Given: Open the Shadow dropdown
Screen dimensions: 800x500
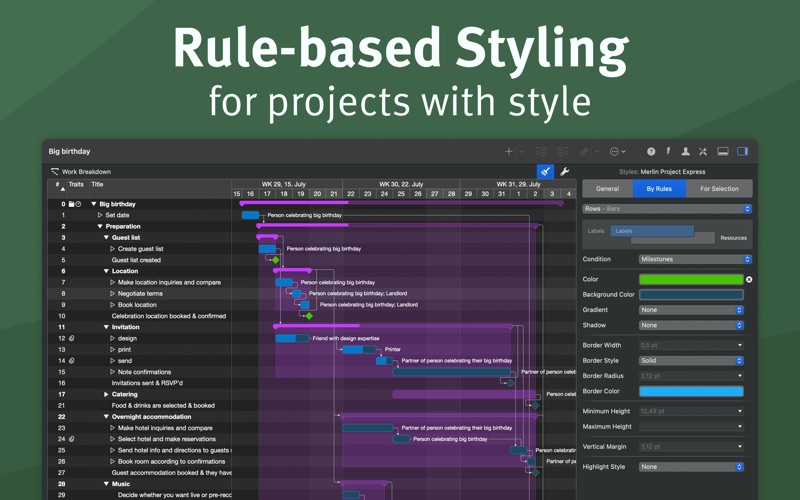Looking at the screenshot, I should pyautogui.click(x=691, y=326).
